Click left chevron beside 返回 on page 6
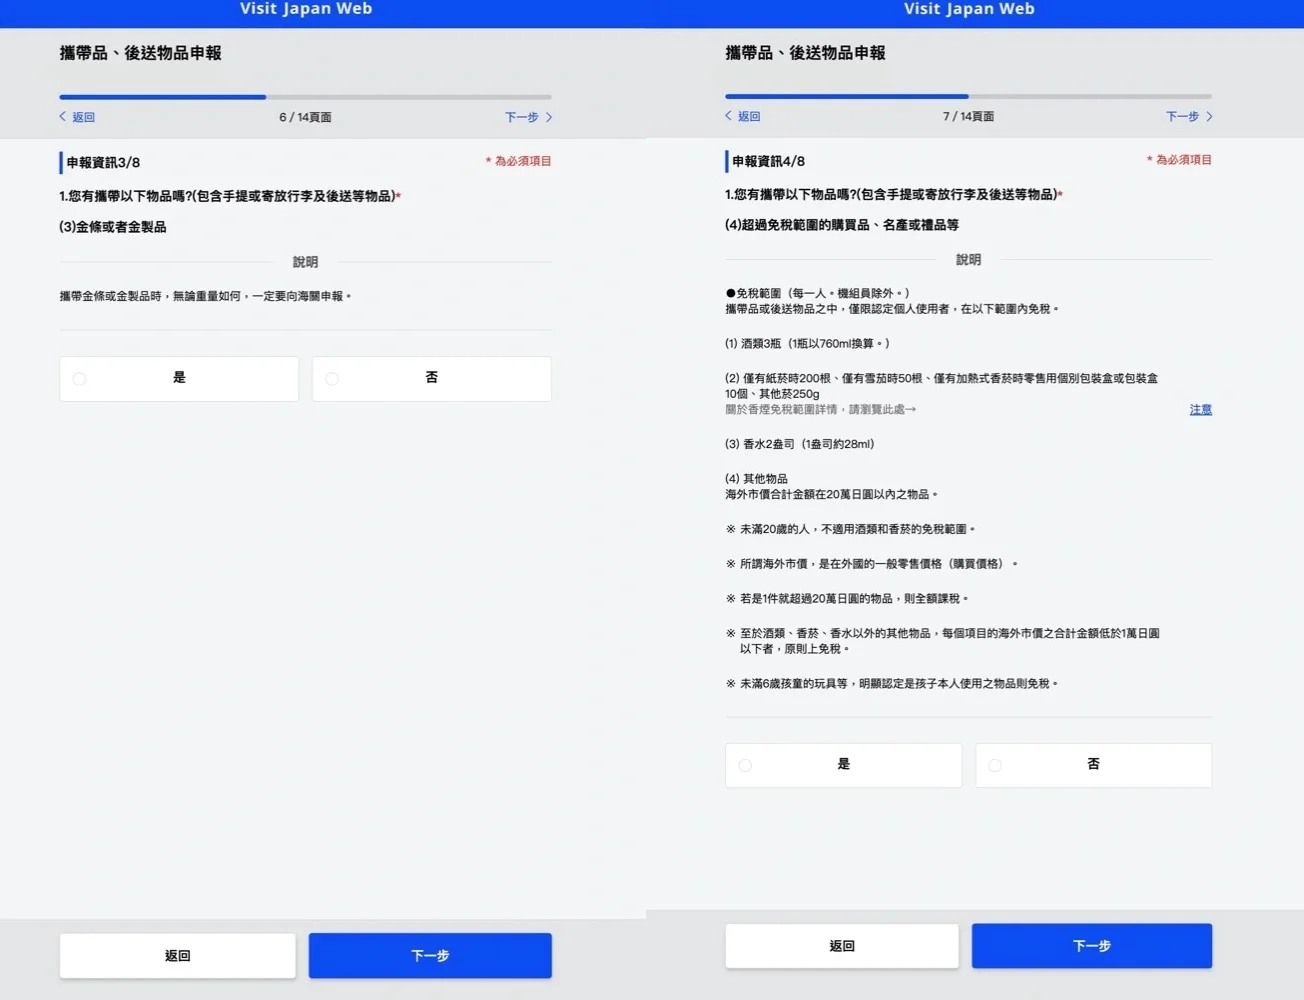 63,117
